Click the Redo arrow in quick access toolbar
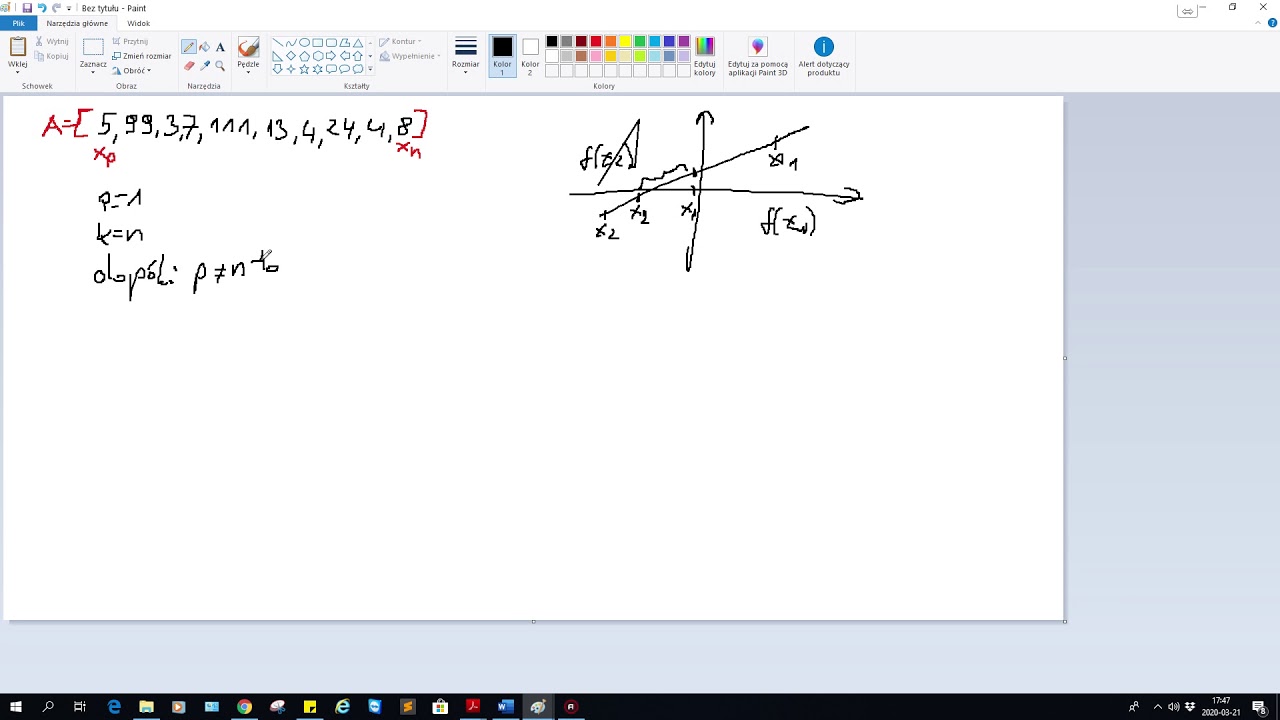The width and height of the screenshot is (1280, 720). (x=56, y=8)
